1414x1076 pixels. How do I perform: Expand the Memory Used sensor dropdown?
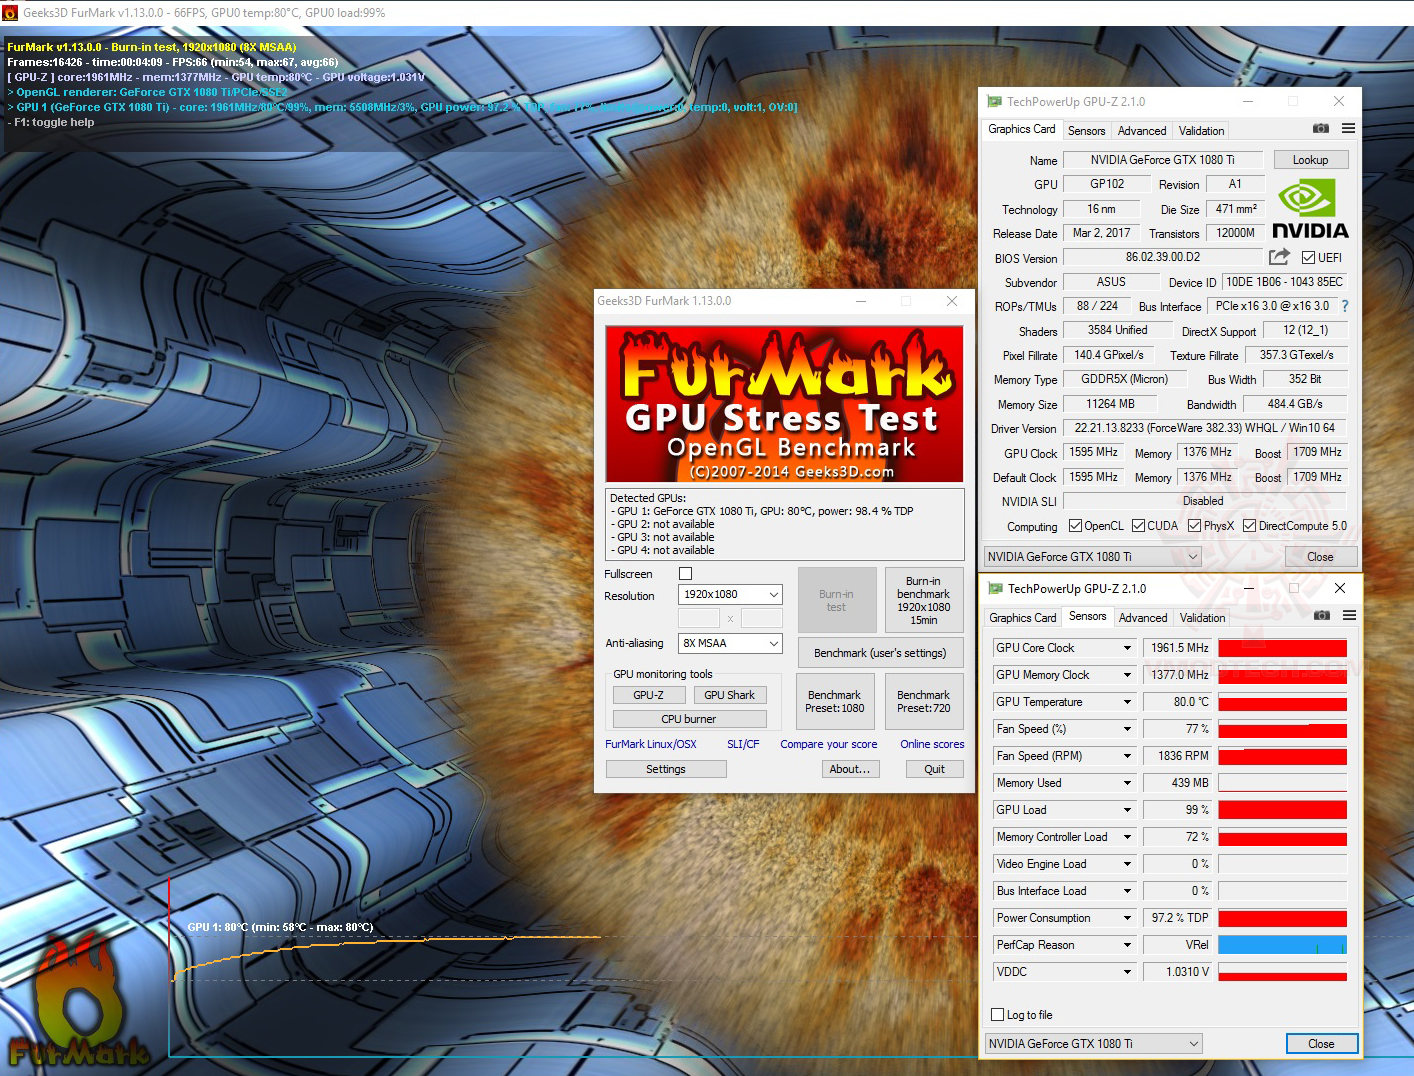(1127, 783)
